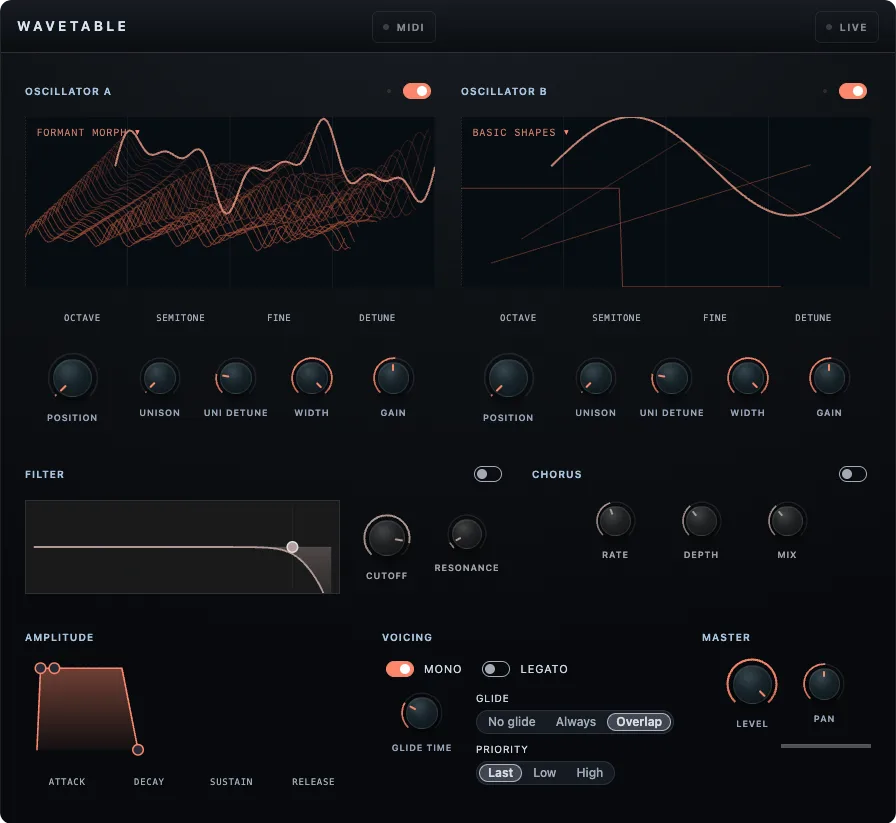Screen dimensions: 896x823
Task: Click Oscillator B Octave field
Action: [x=518, y=318]
